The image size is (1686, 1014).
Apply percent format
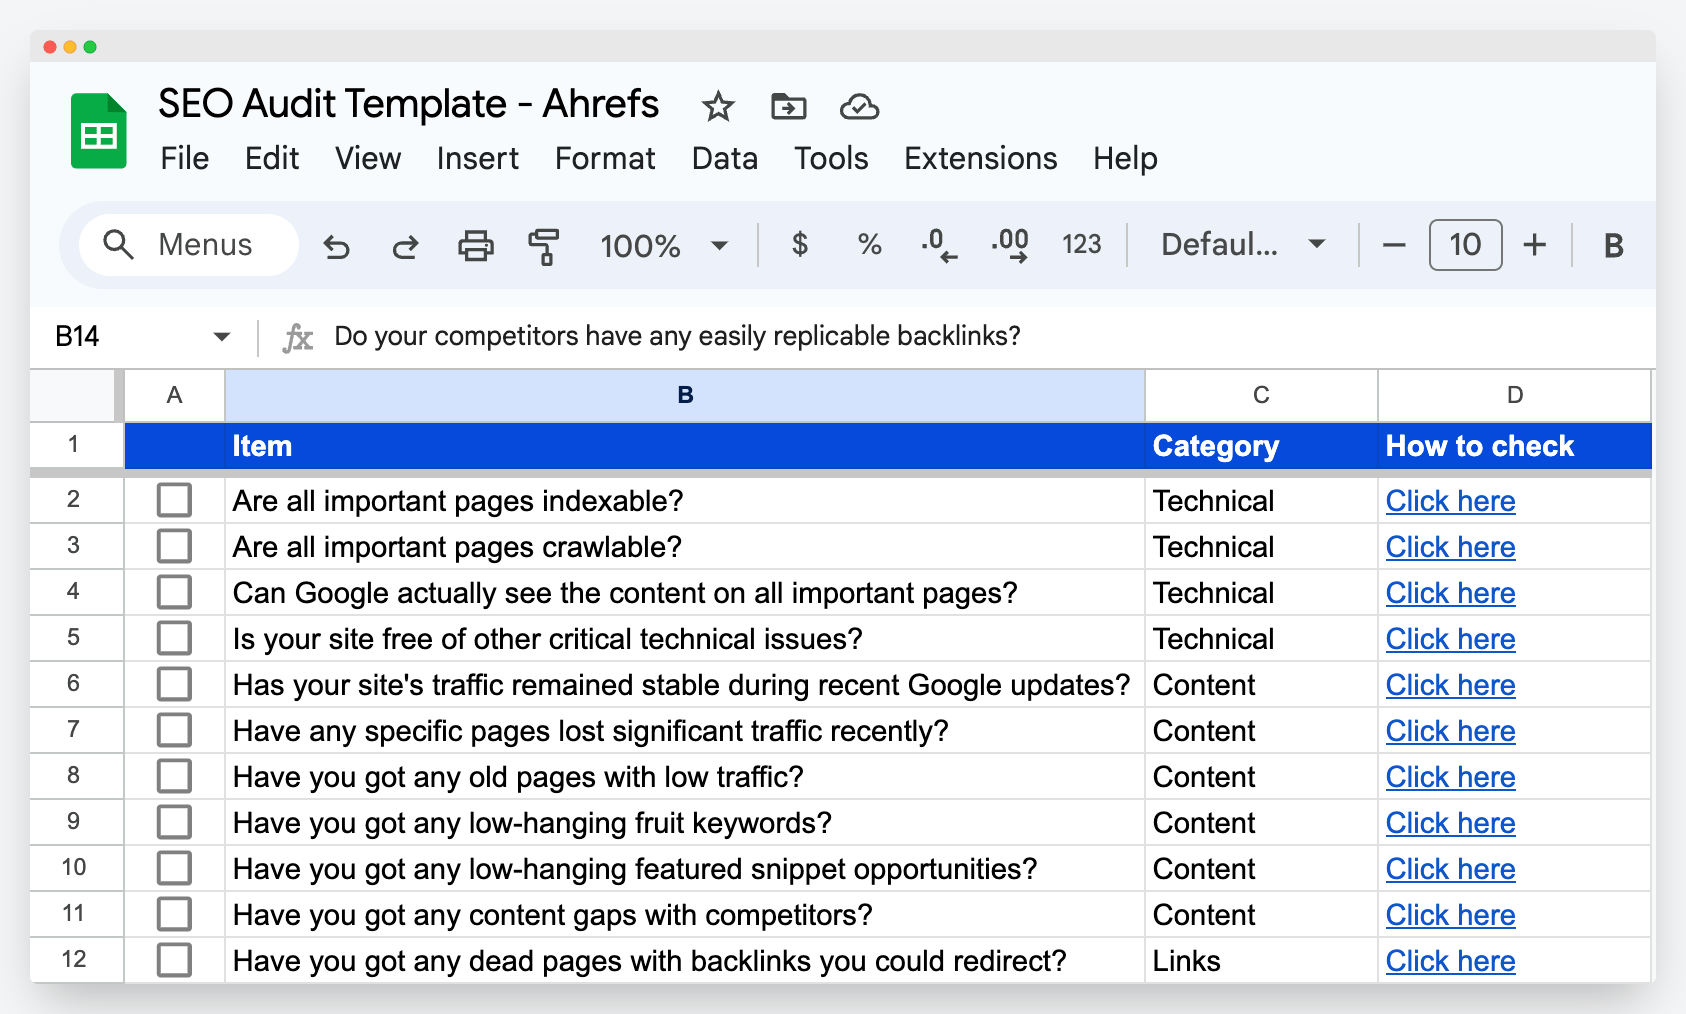click(868, 245)
